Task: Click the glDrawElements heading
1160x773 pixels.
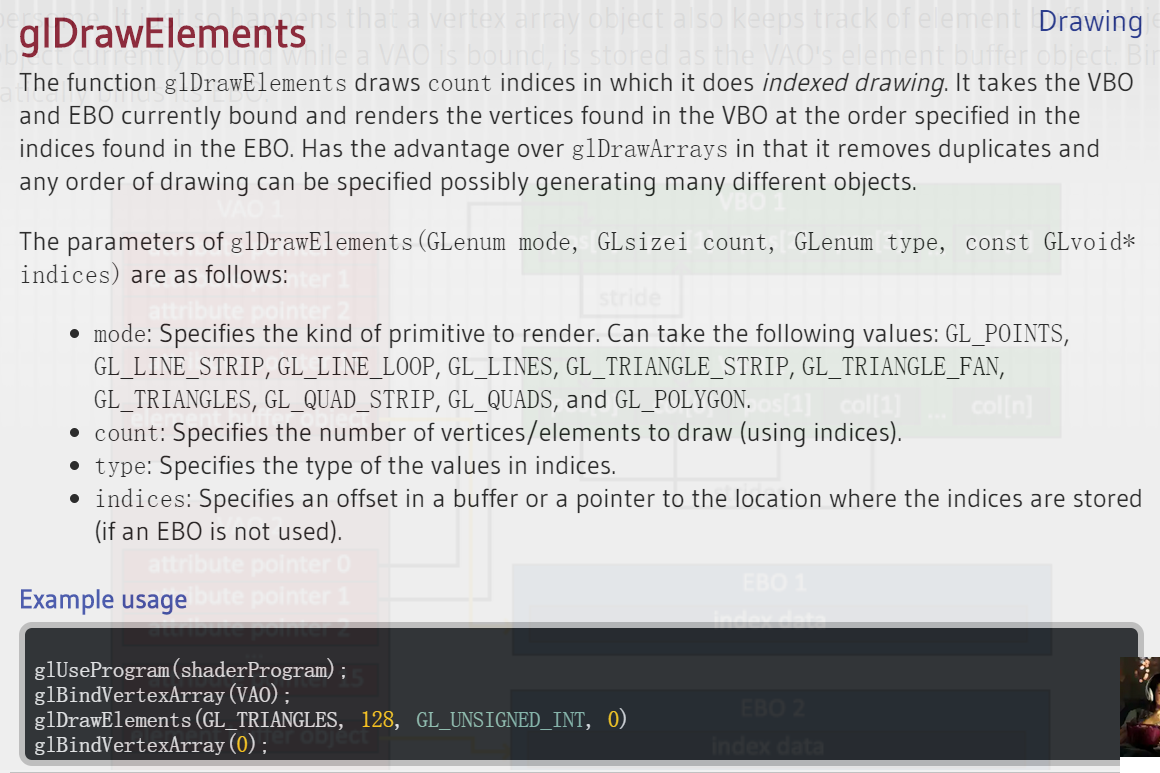Action: [162, 35]
